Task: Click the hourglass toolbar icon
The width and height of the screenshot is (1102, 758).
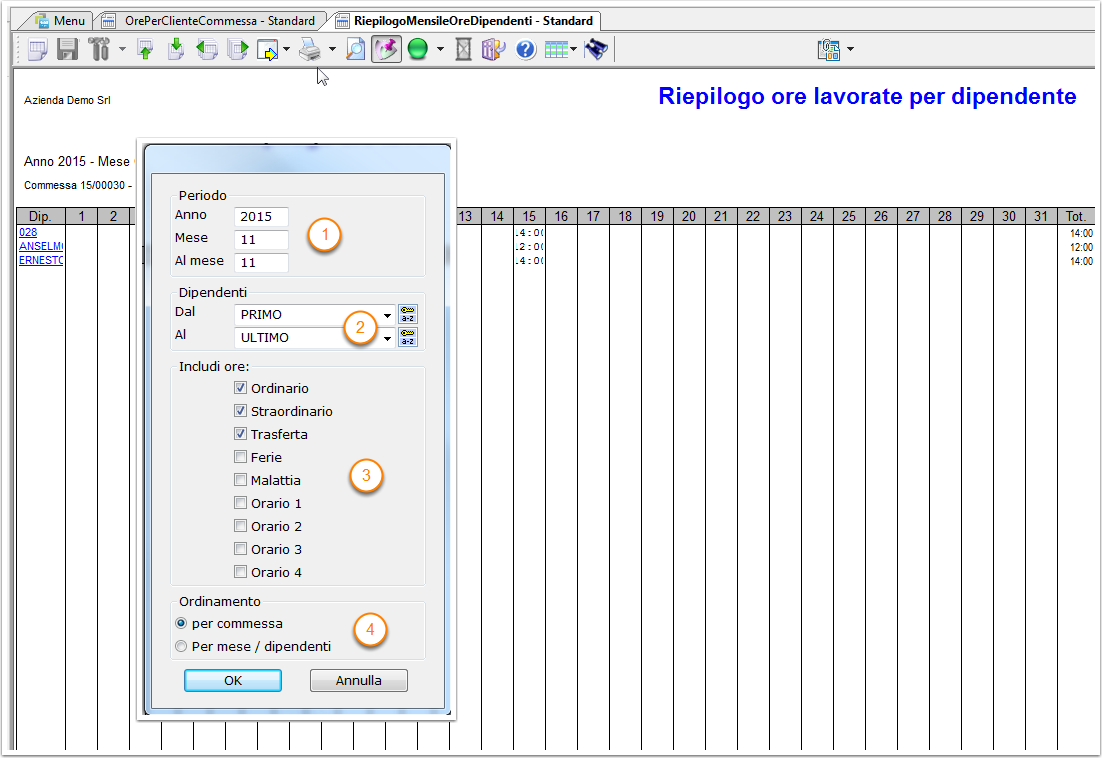Action: point(463,49)
